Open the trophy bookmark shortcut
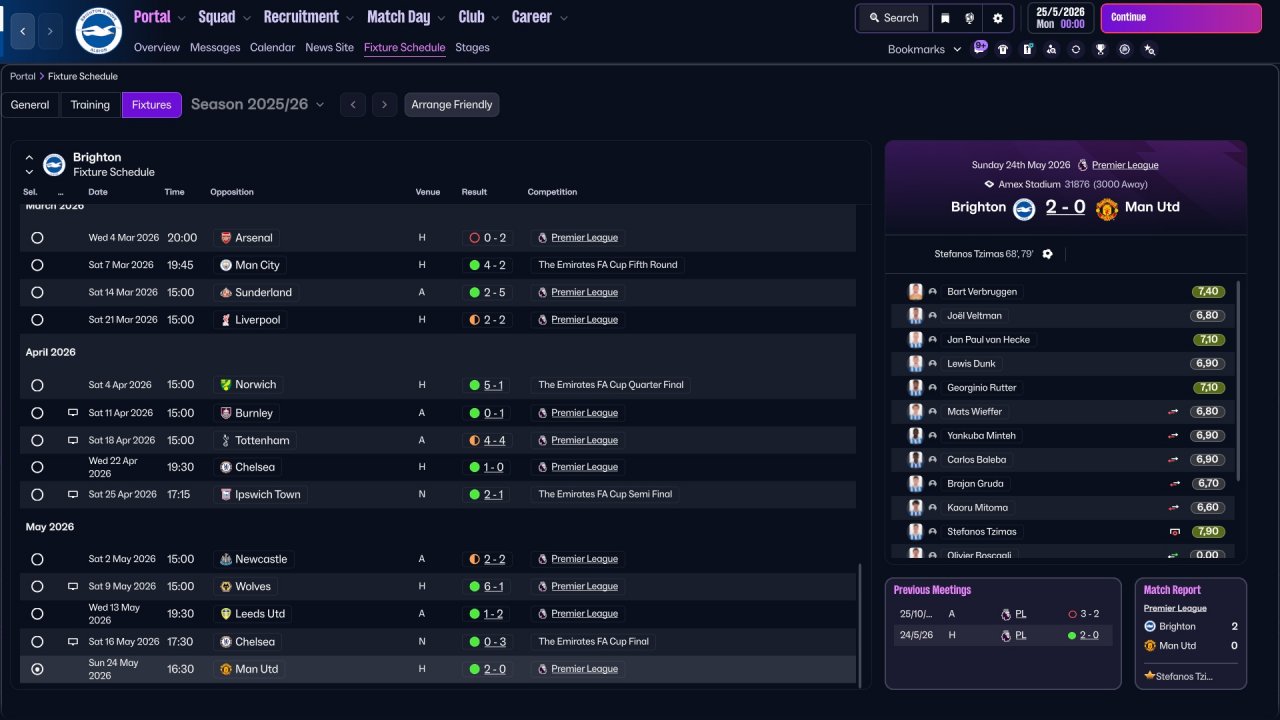 click(1100, 49)
